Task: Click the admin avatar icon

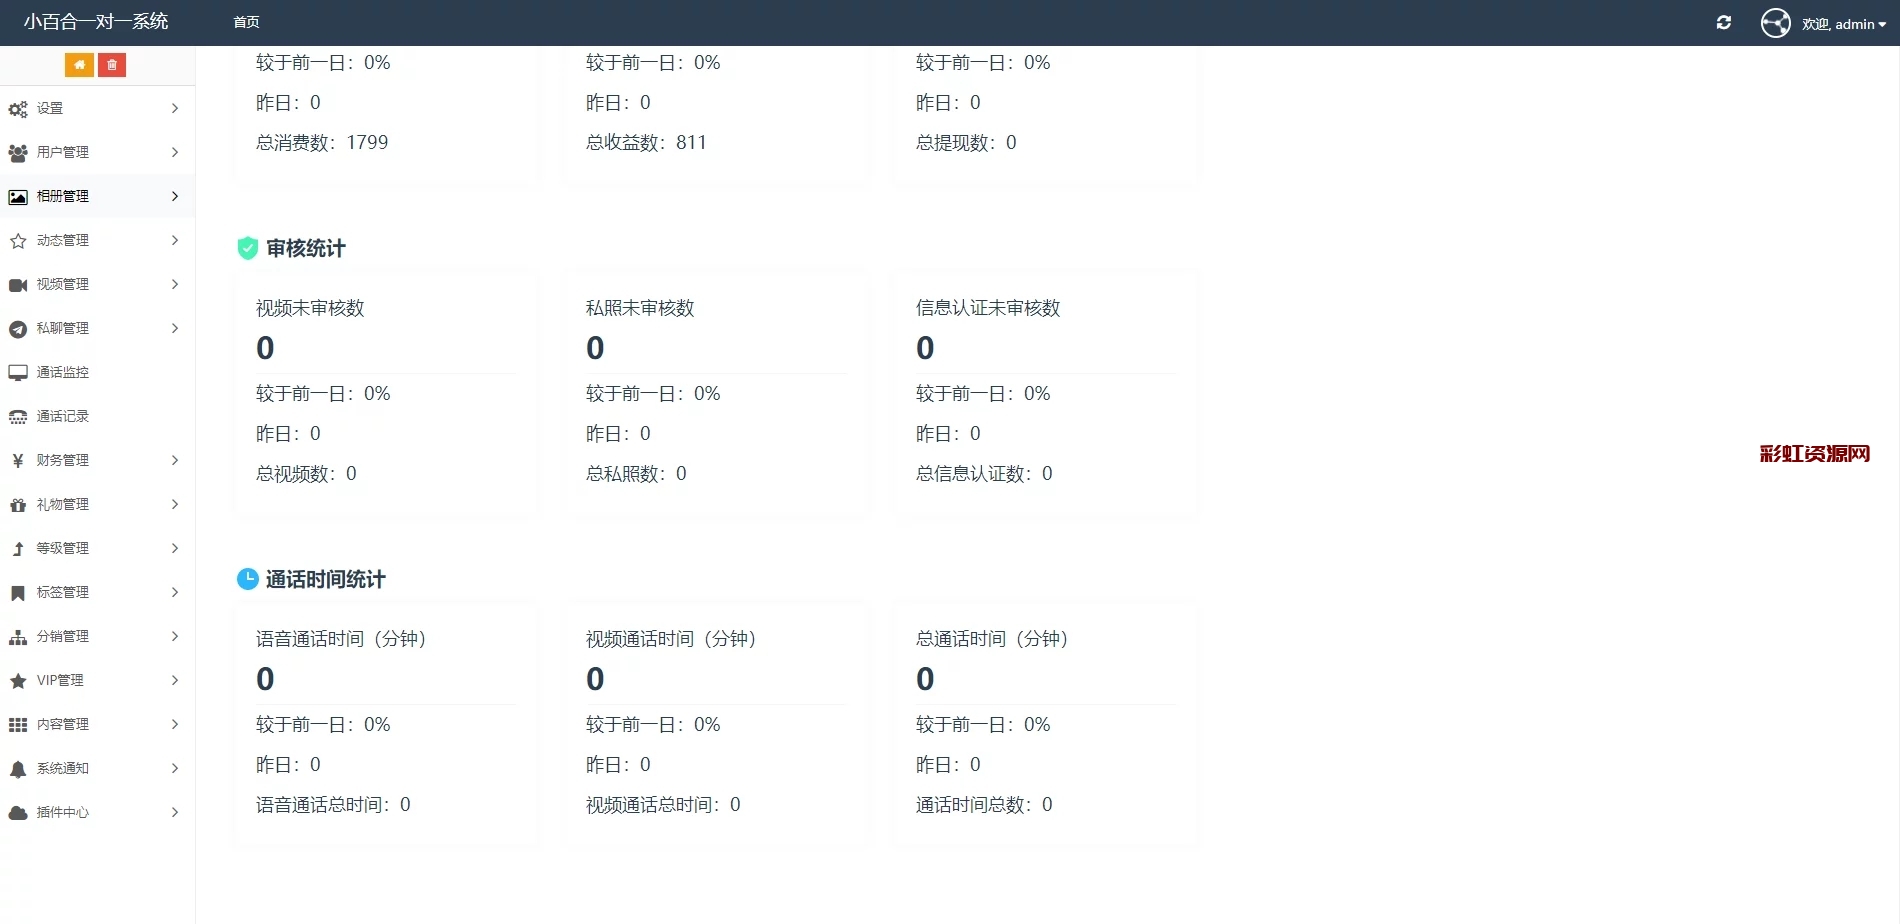Action: coord(1775,23)
